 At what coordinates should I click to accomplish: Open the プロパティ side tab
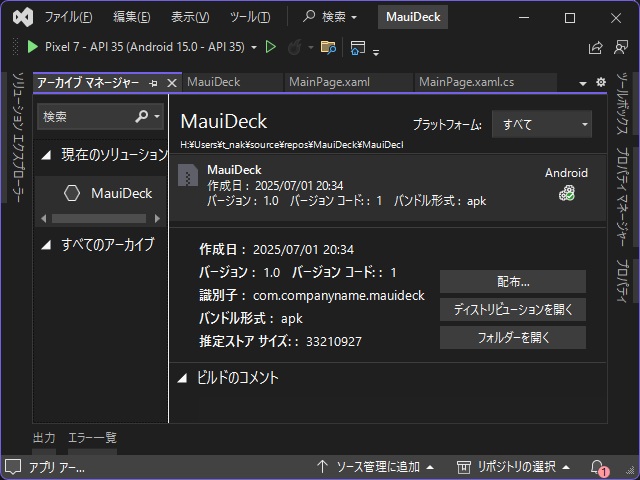[621, 281]
